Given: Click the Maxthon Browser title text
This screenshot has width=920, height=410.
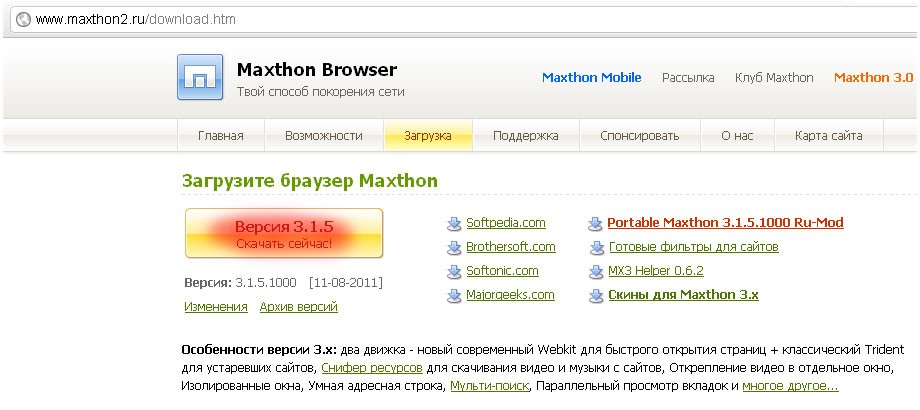Looking at the screenshot, I should [317, 70].
